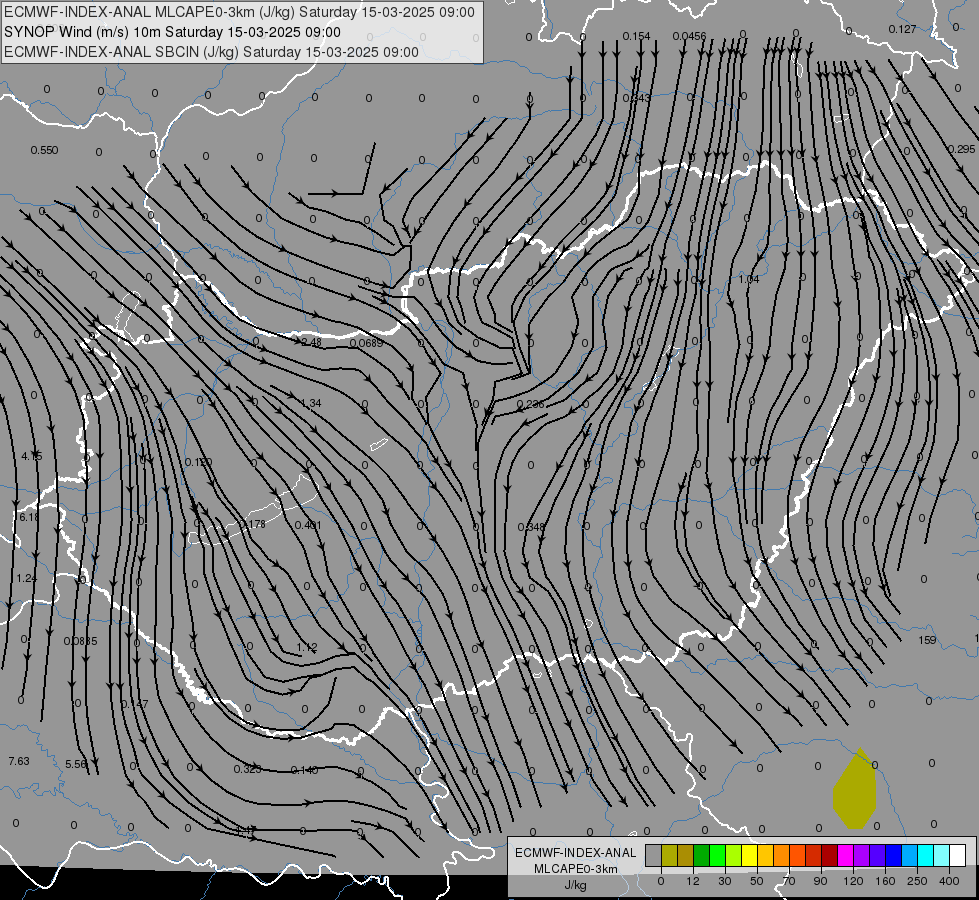Click the legend tick label 400
Image resolution: width=979 pixels, height=900 pixels.
pyautogui.click(x=949, y=881)
